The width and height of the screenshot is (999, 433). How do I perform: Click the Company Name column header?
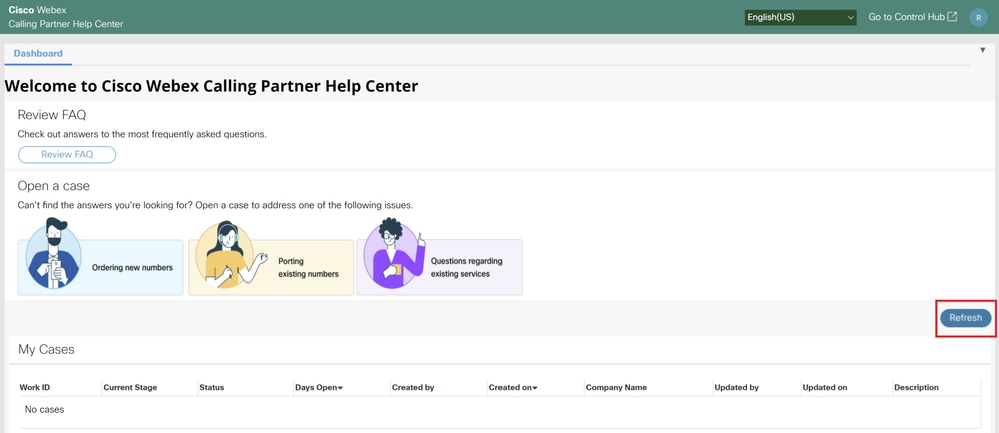tap(616, 387)
